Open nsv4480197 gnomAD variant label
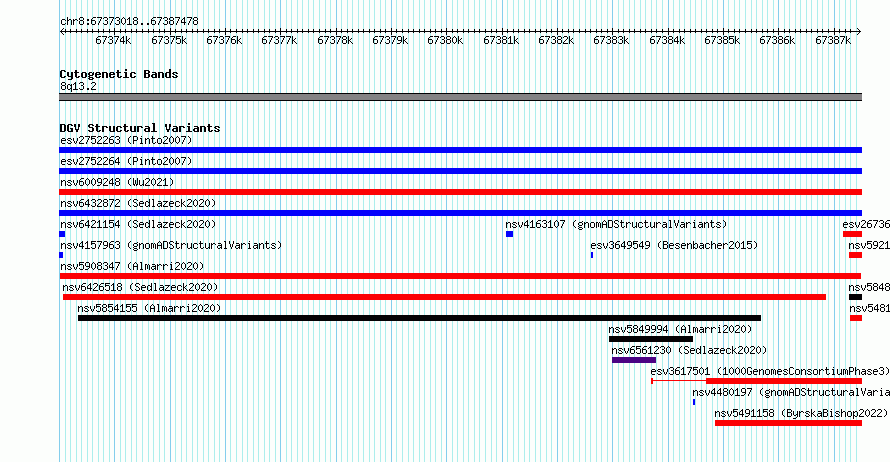 point(791,392)
